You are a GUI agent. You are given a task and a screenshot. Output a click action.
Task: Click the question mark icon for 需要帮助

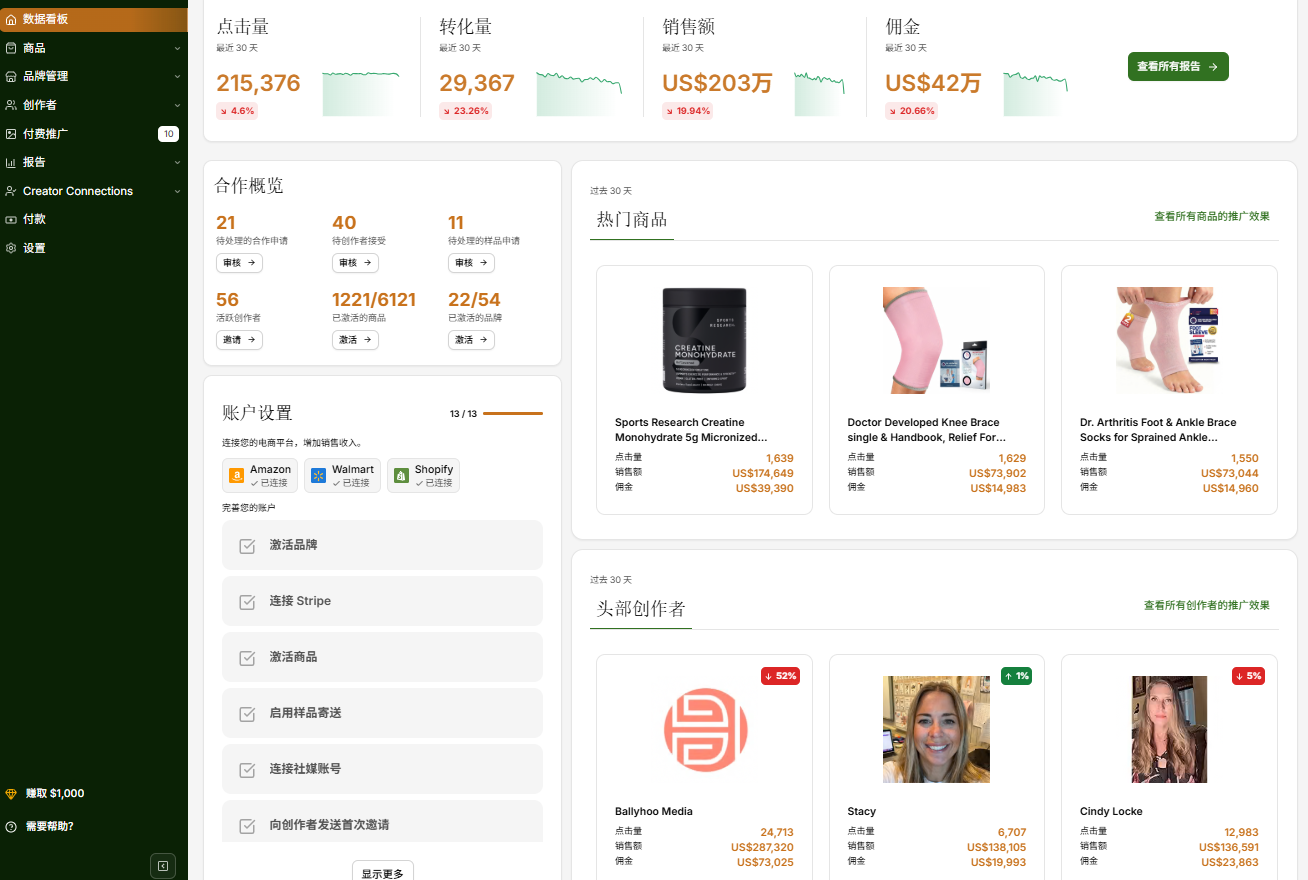click(x=11, y=827)
